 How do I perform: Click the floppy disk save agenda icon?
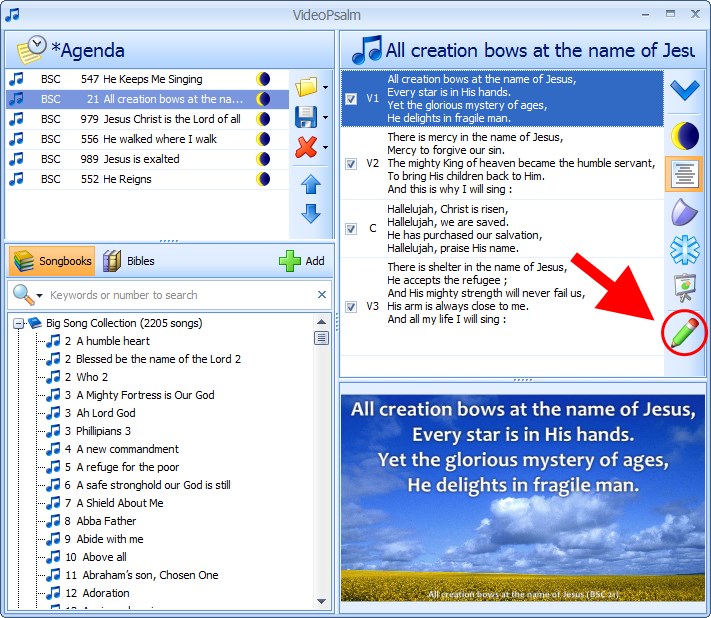point(306,117)
